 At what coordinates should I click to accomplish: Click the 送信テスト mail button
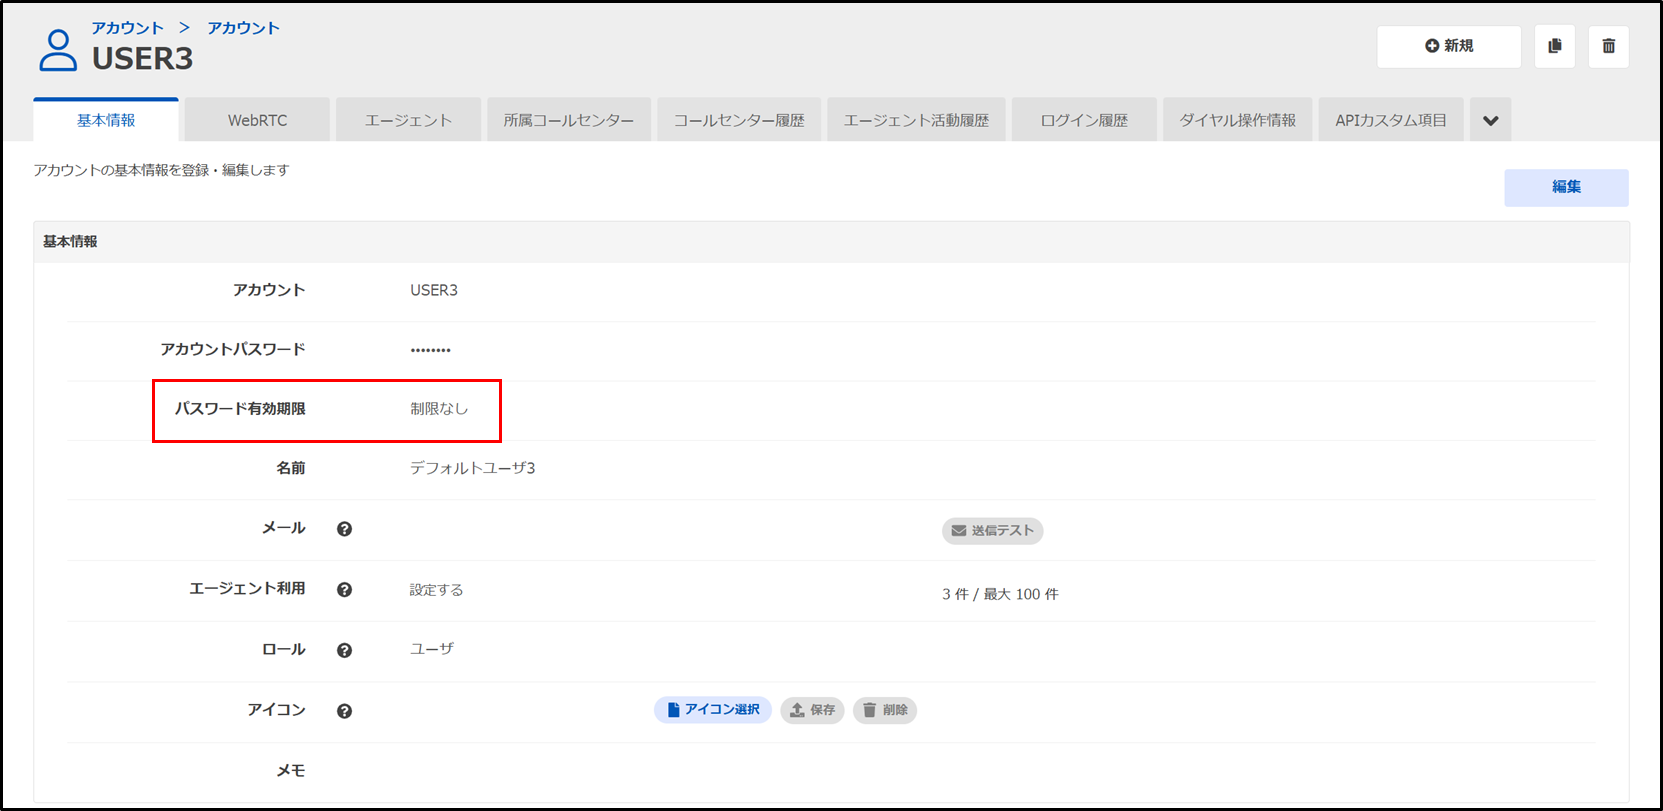[992, 530]
